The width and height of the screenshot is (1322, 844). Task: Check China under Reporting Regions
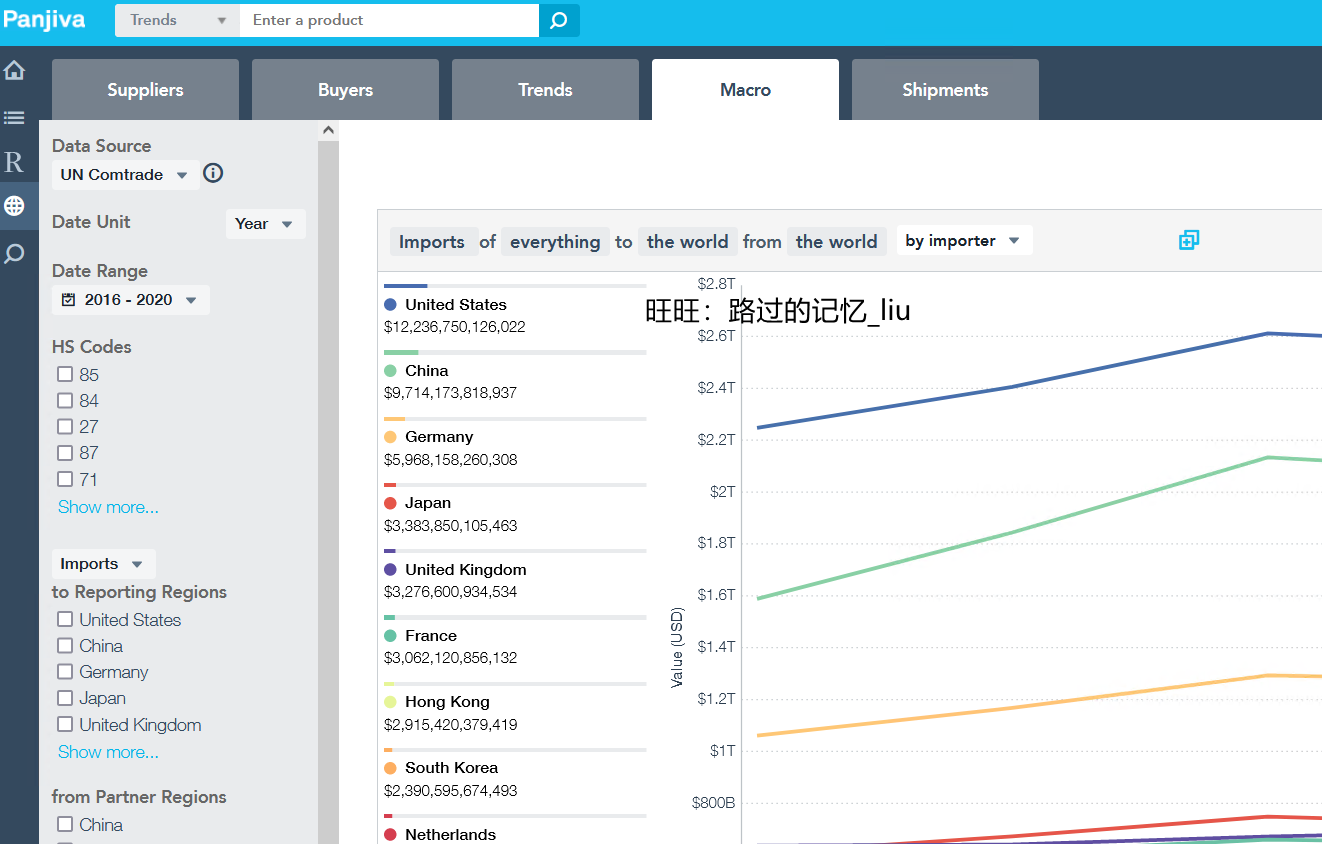point(65,645)
